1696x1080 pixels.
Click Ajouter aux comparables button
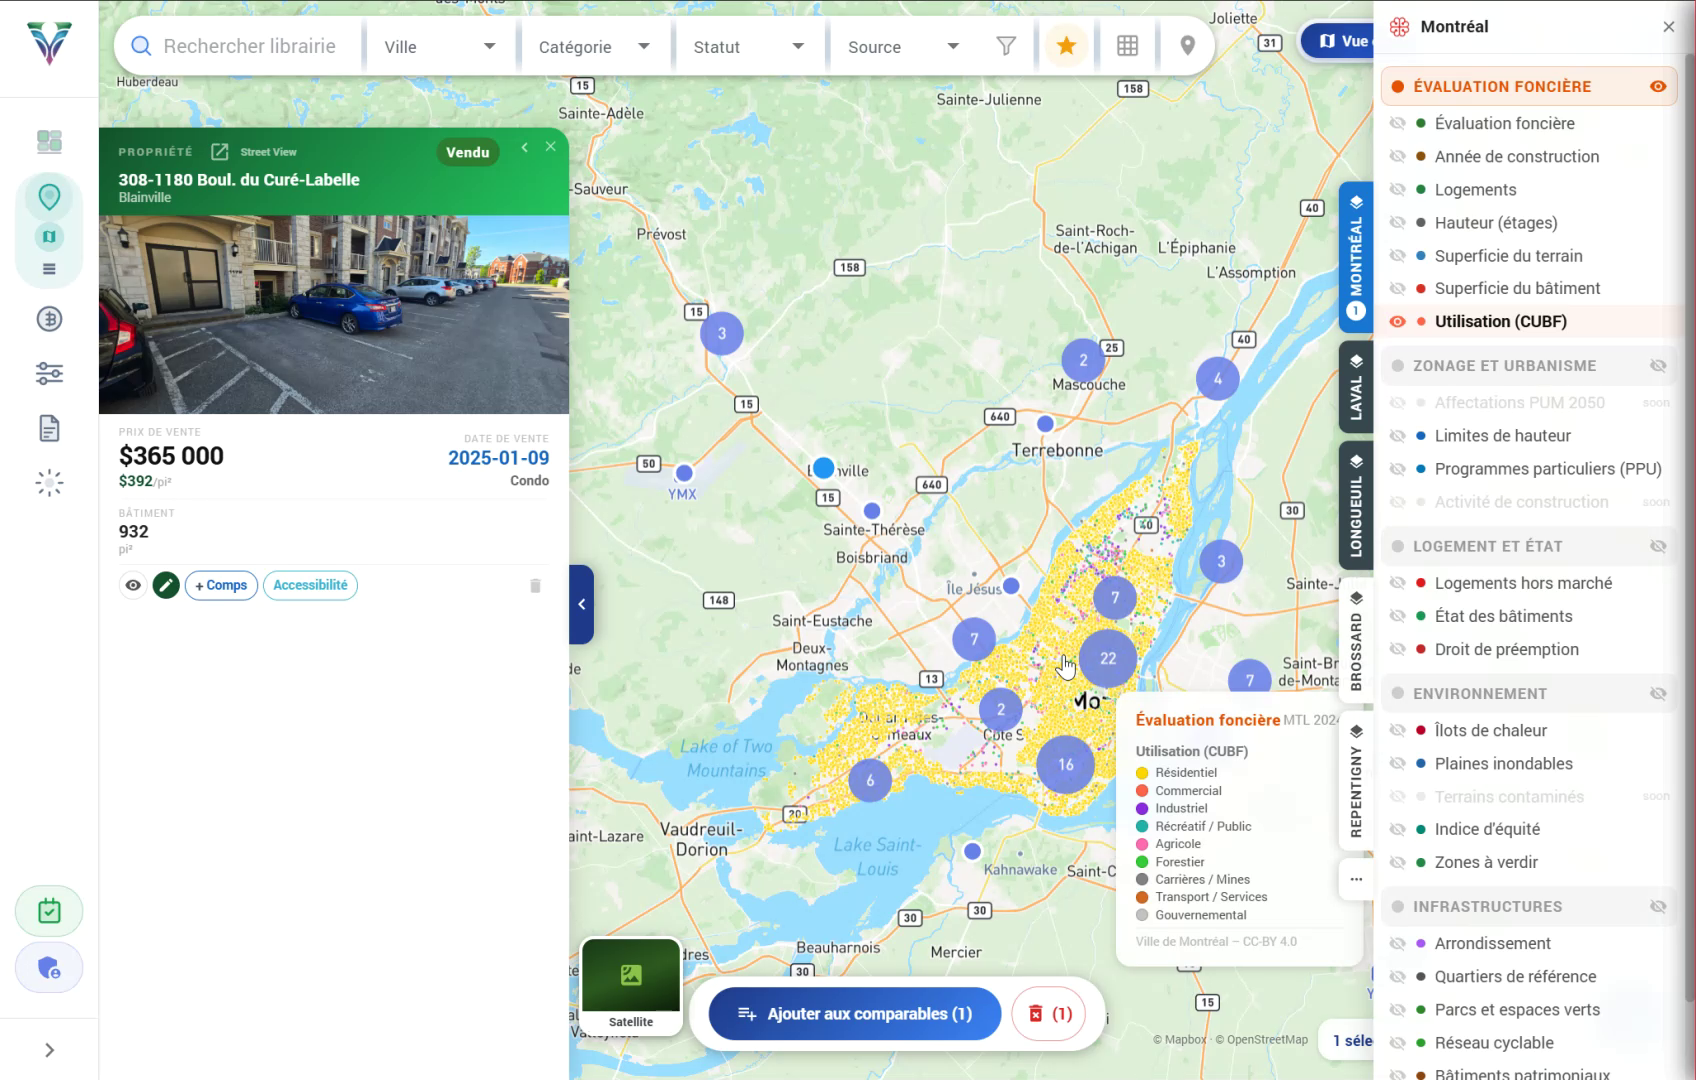pos(854,1014)
